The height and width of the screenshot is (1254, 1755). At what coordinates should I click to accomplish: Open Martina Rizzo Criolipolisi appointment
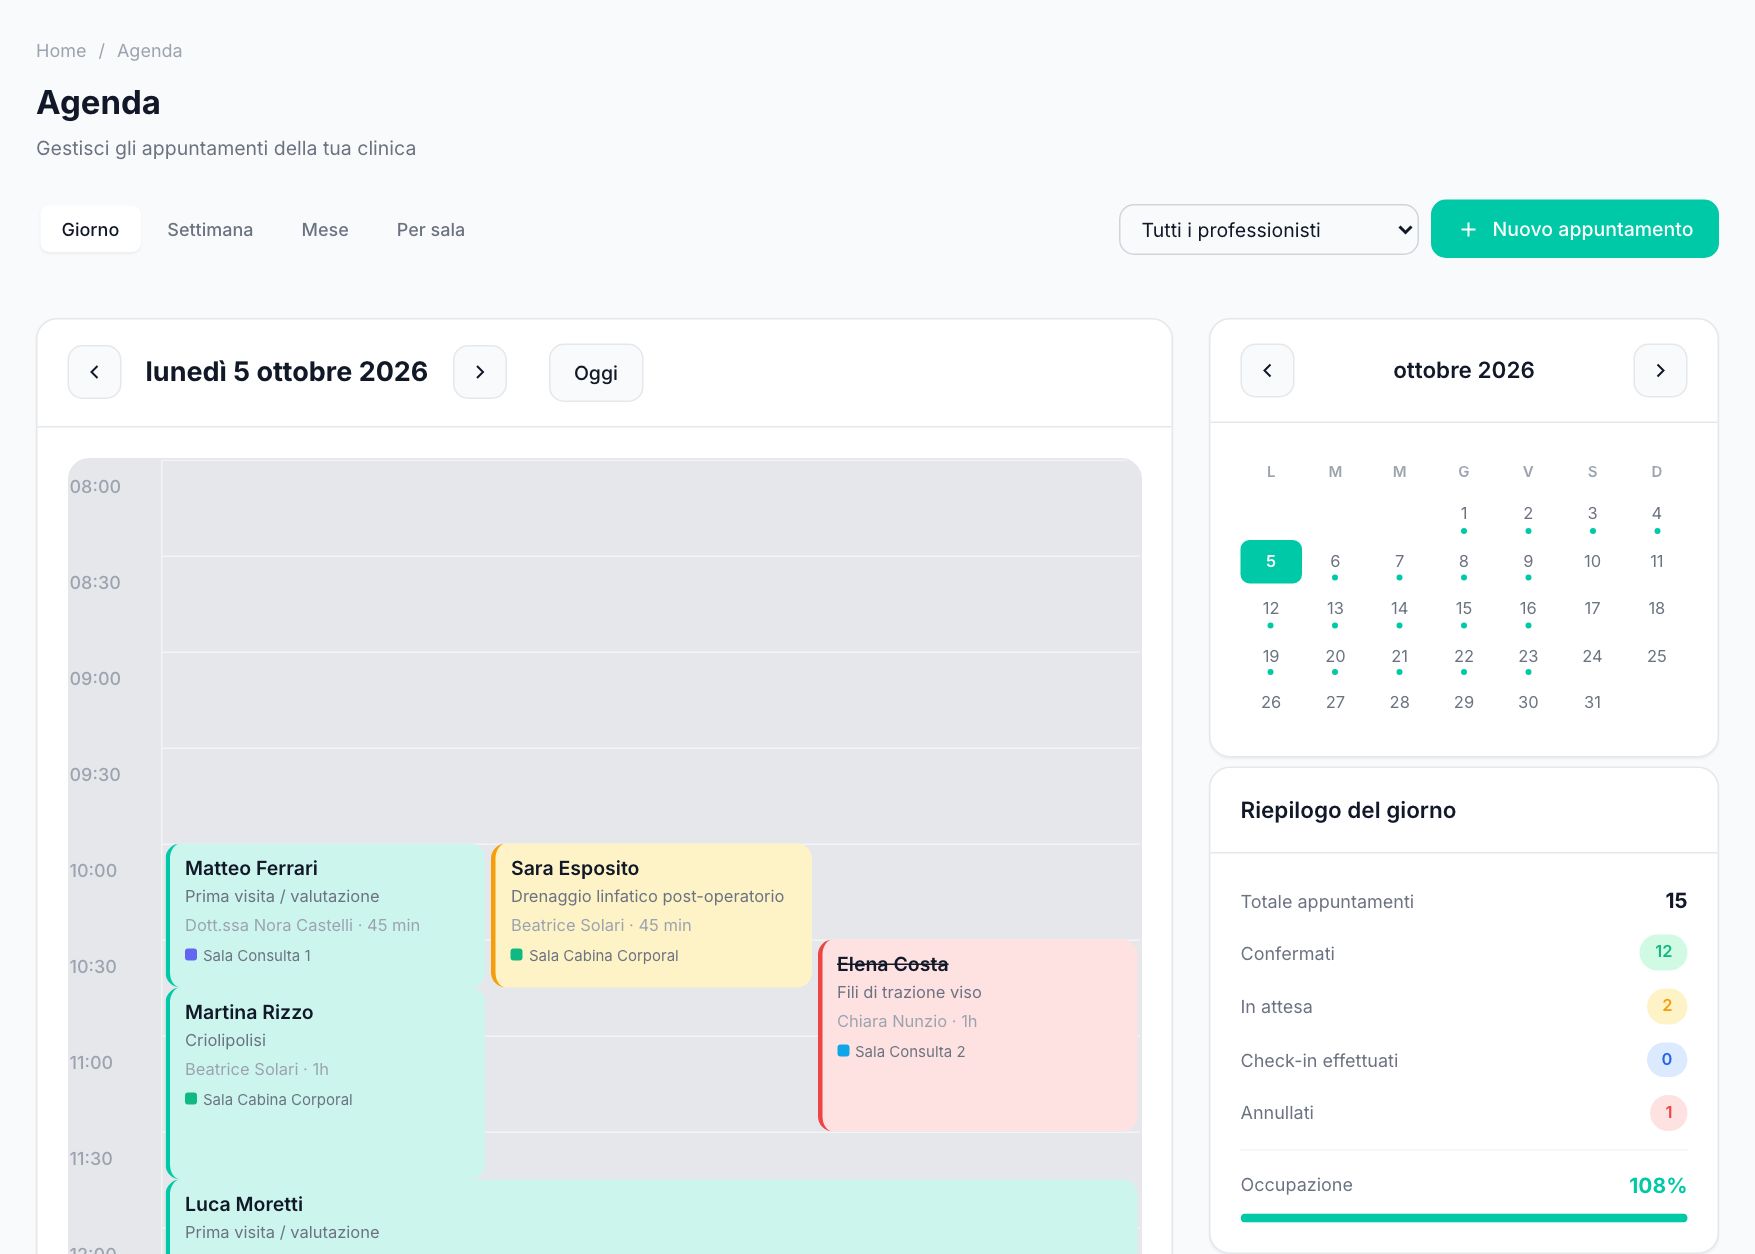pyautogui.click(x=325, y=1083)
